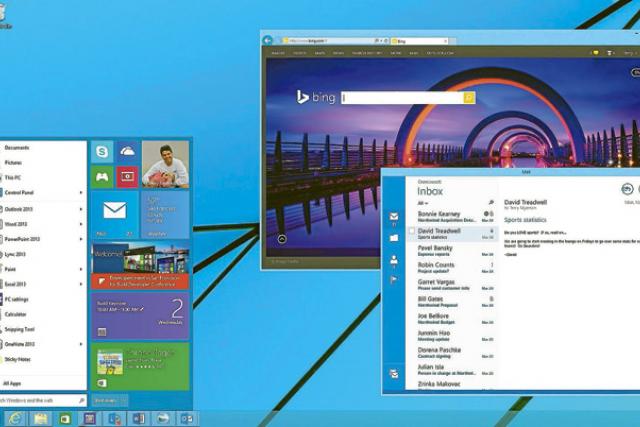Click the circular chevron on Bing image corner
The width and height of the screenshot is (640, 427).
[x=282, y=239]
